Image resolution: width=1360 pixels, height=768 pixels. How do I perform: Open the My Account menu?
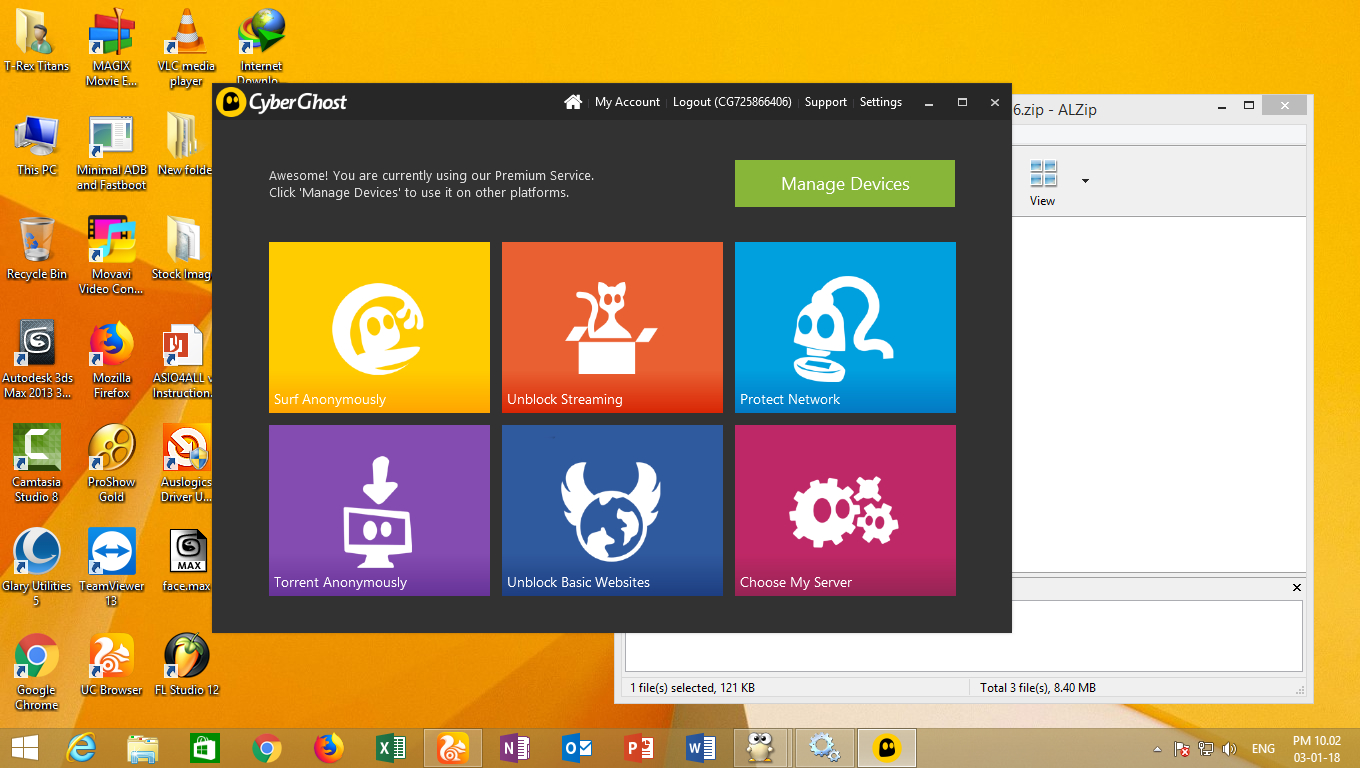pyautogui.click(x=627, y=102)
